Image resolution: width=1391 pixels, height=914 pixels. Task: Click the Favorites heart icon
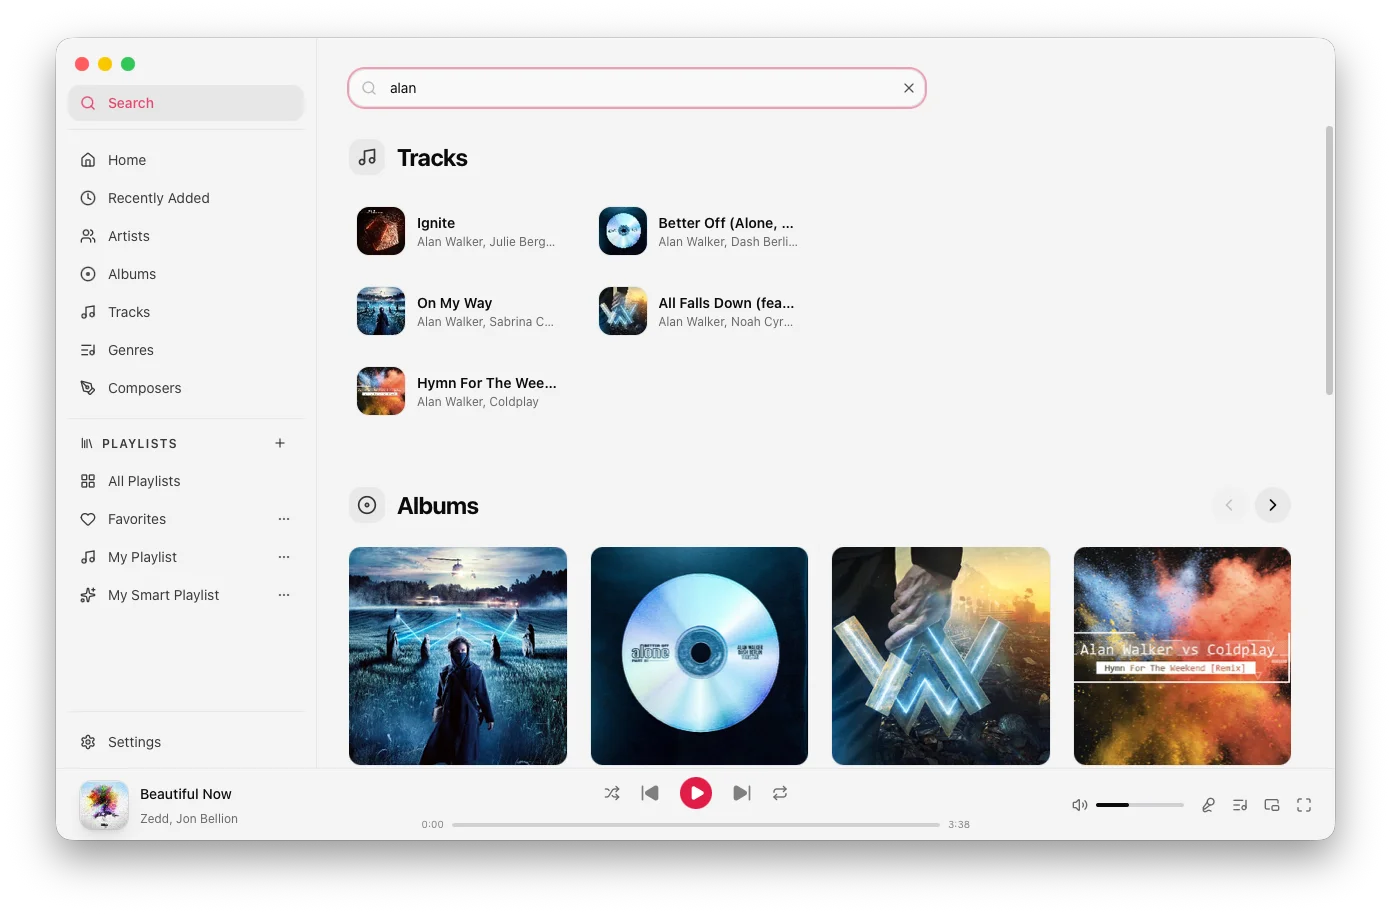coord(88,519)
